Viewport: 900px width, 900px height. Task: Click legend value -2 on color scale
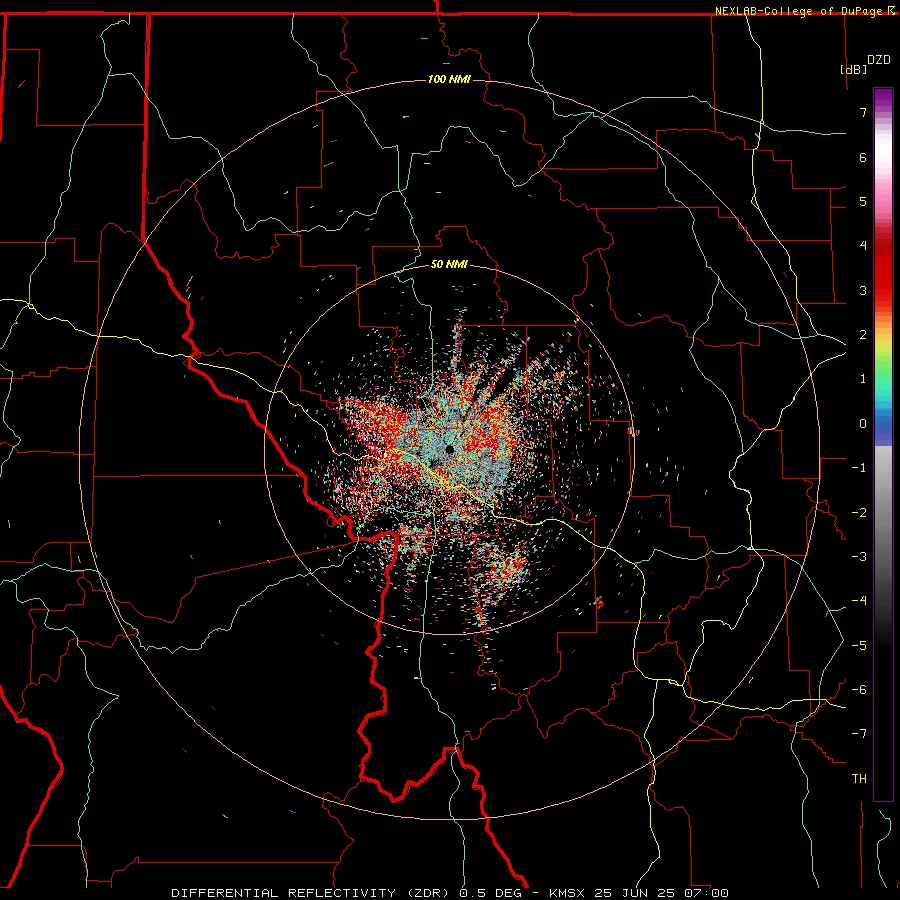click(x=859, y=513)
